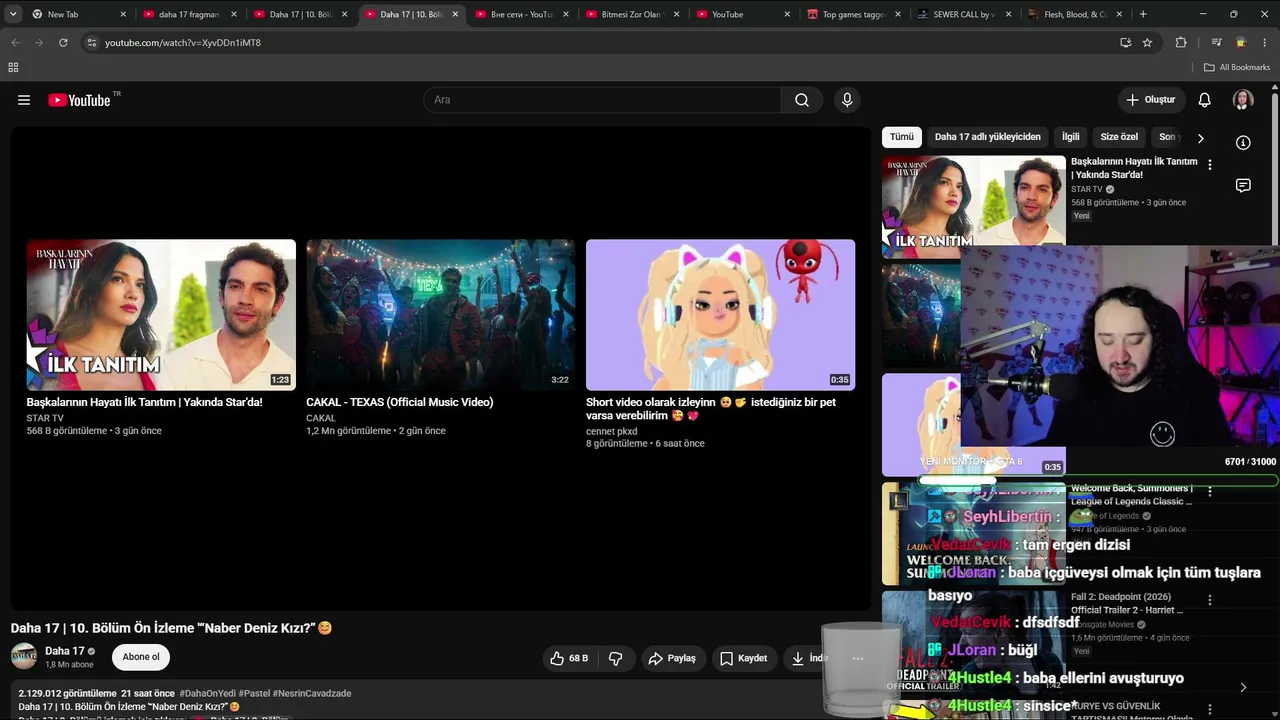Screen dimensions: 1280x720
Task: Click the address bar URL
Action: [183, 43]
